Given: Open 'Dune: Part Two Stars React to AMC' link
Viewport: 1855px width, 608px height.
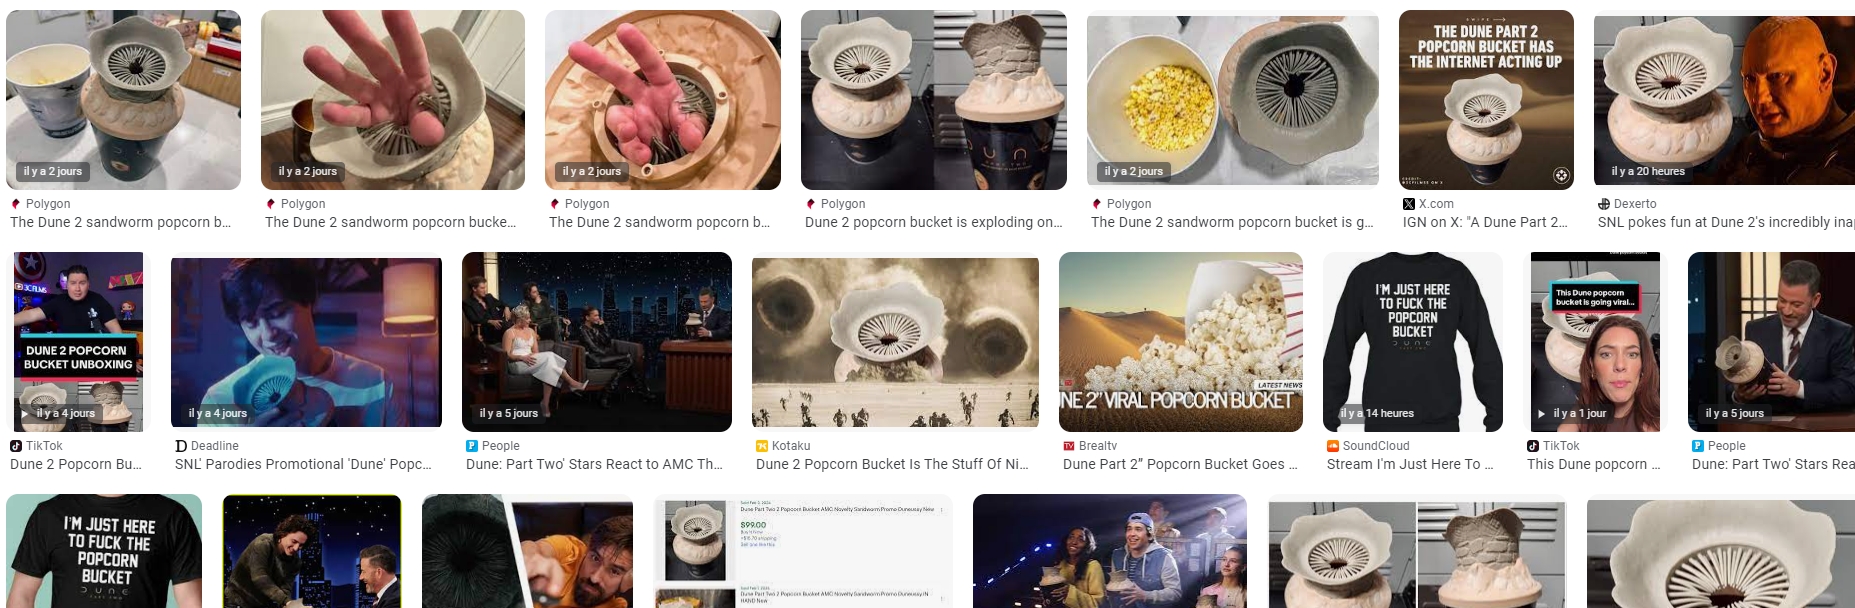Looking at the screenshot, I should [594, 465].
